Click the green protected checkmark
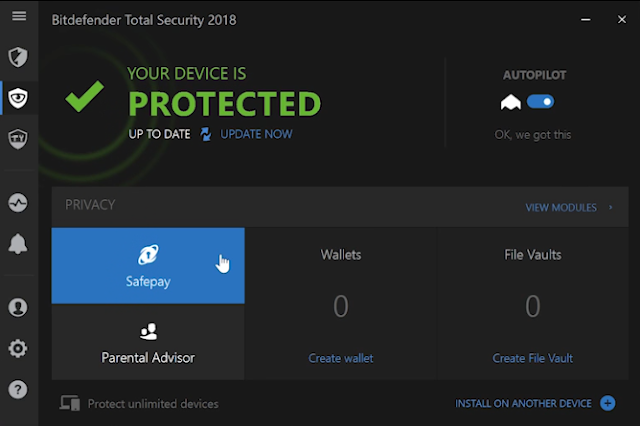 (84, 96)
